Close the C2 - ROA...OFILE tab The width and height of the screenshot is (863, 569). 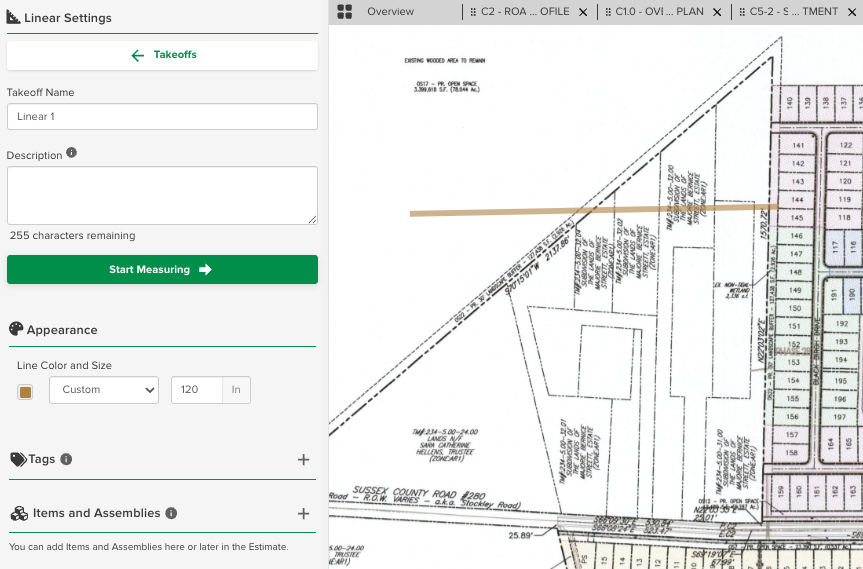coord(582,12)
